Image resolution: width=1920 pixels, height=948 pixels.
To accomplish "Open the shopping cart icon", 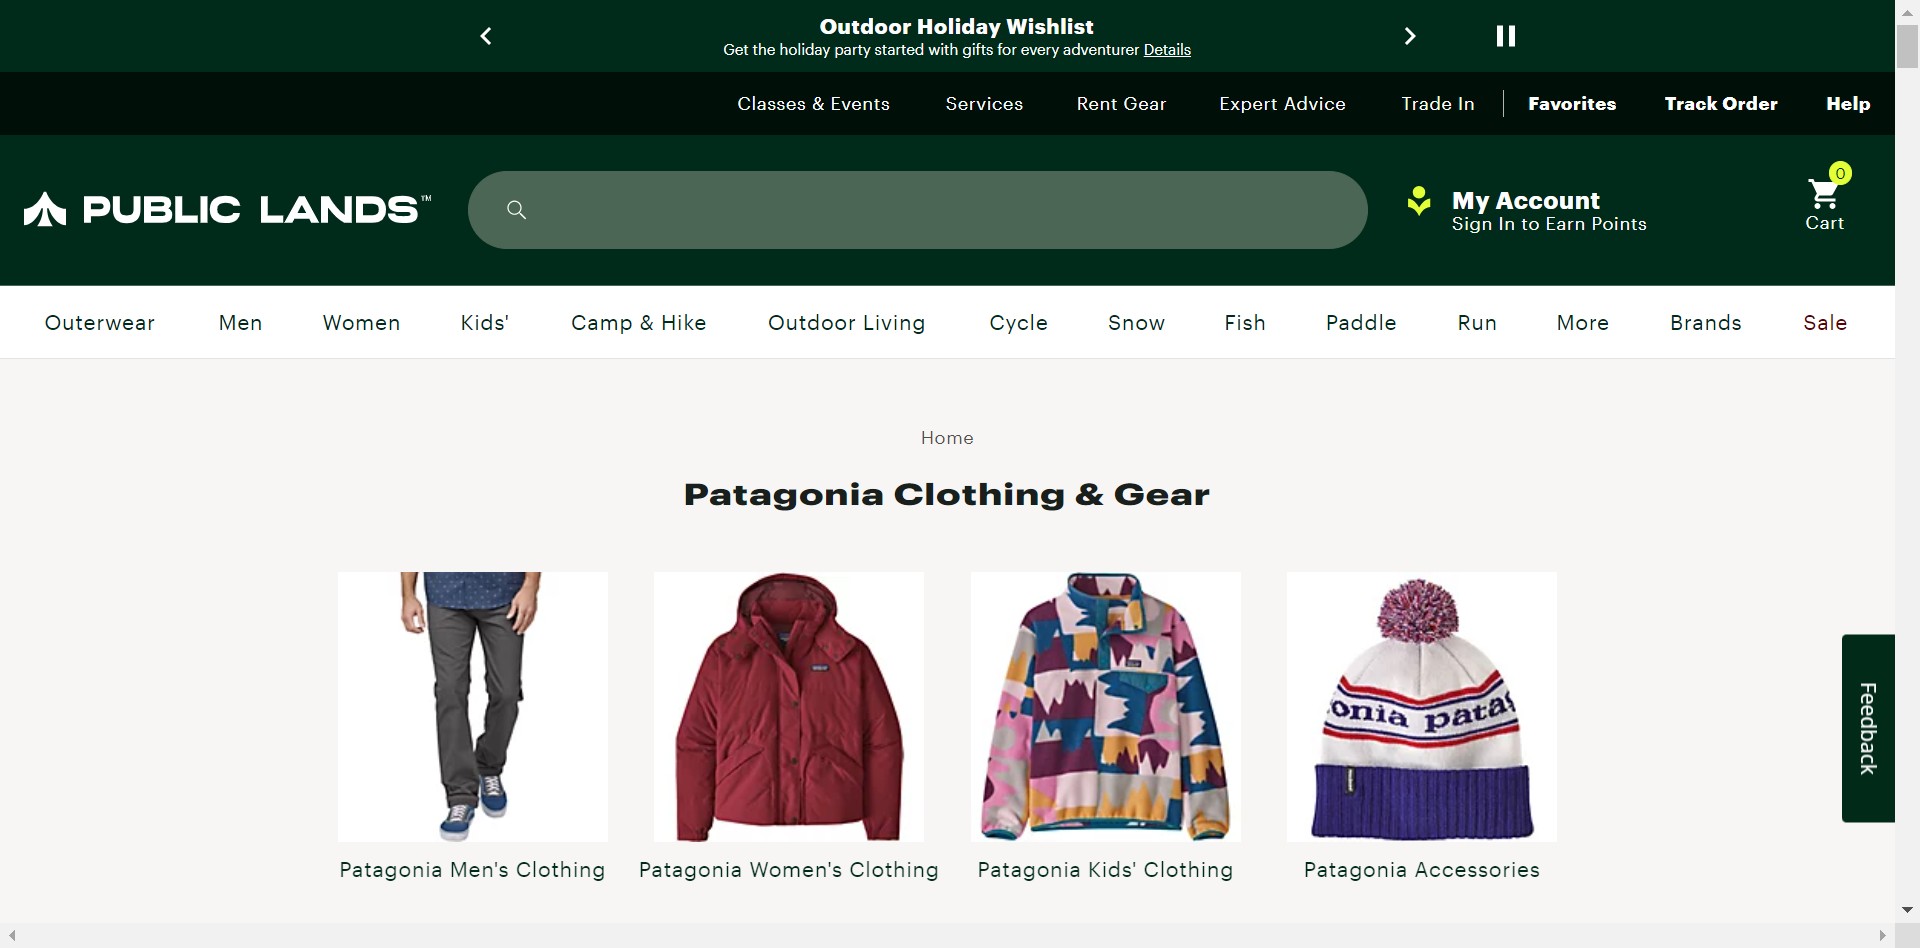I will 1824,196.
